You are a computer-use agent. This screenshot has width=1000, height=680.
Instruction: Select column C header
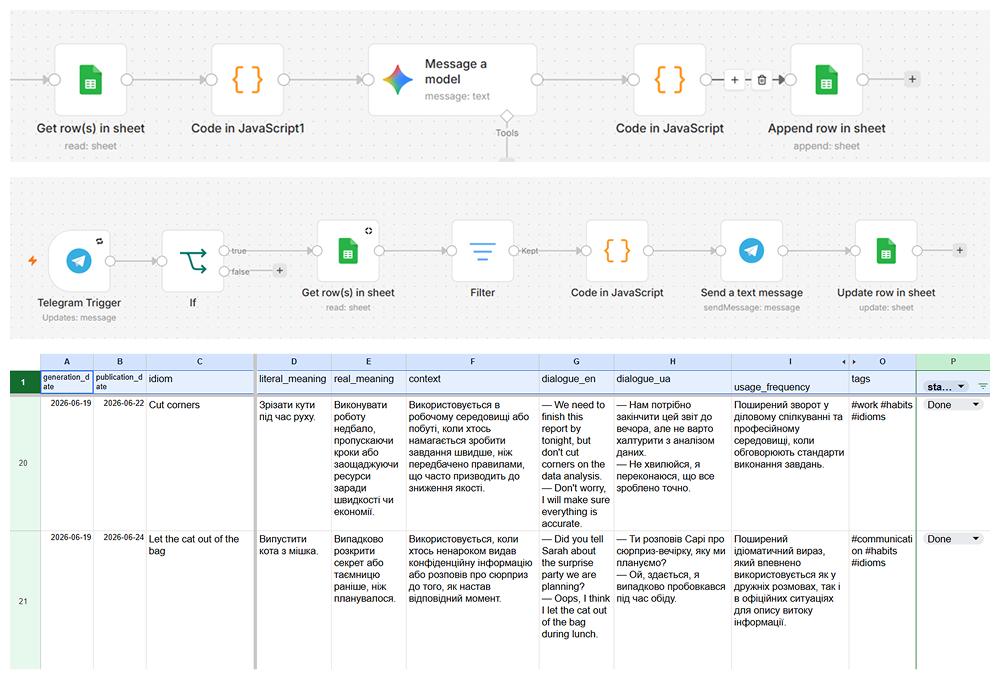tap(200, 362)
